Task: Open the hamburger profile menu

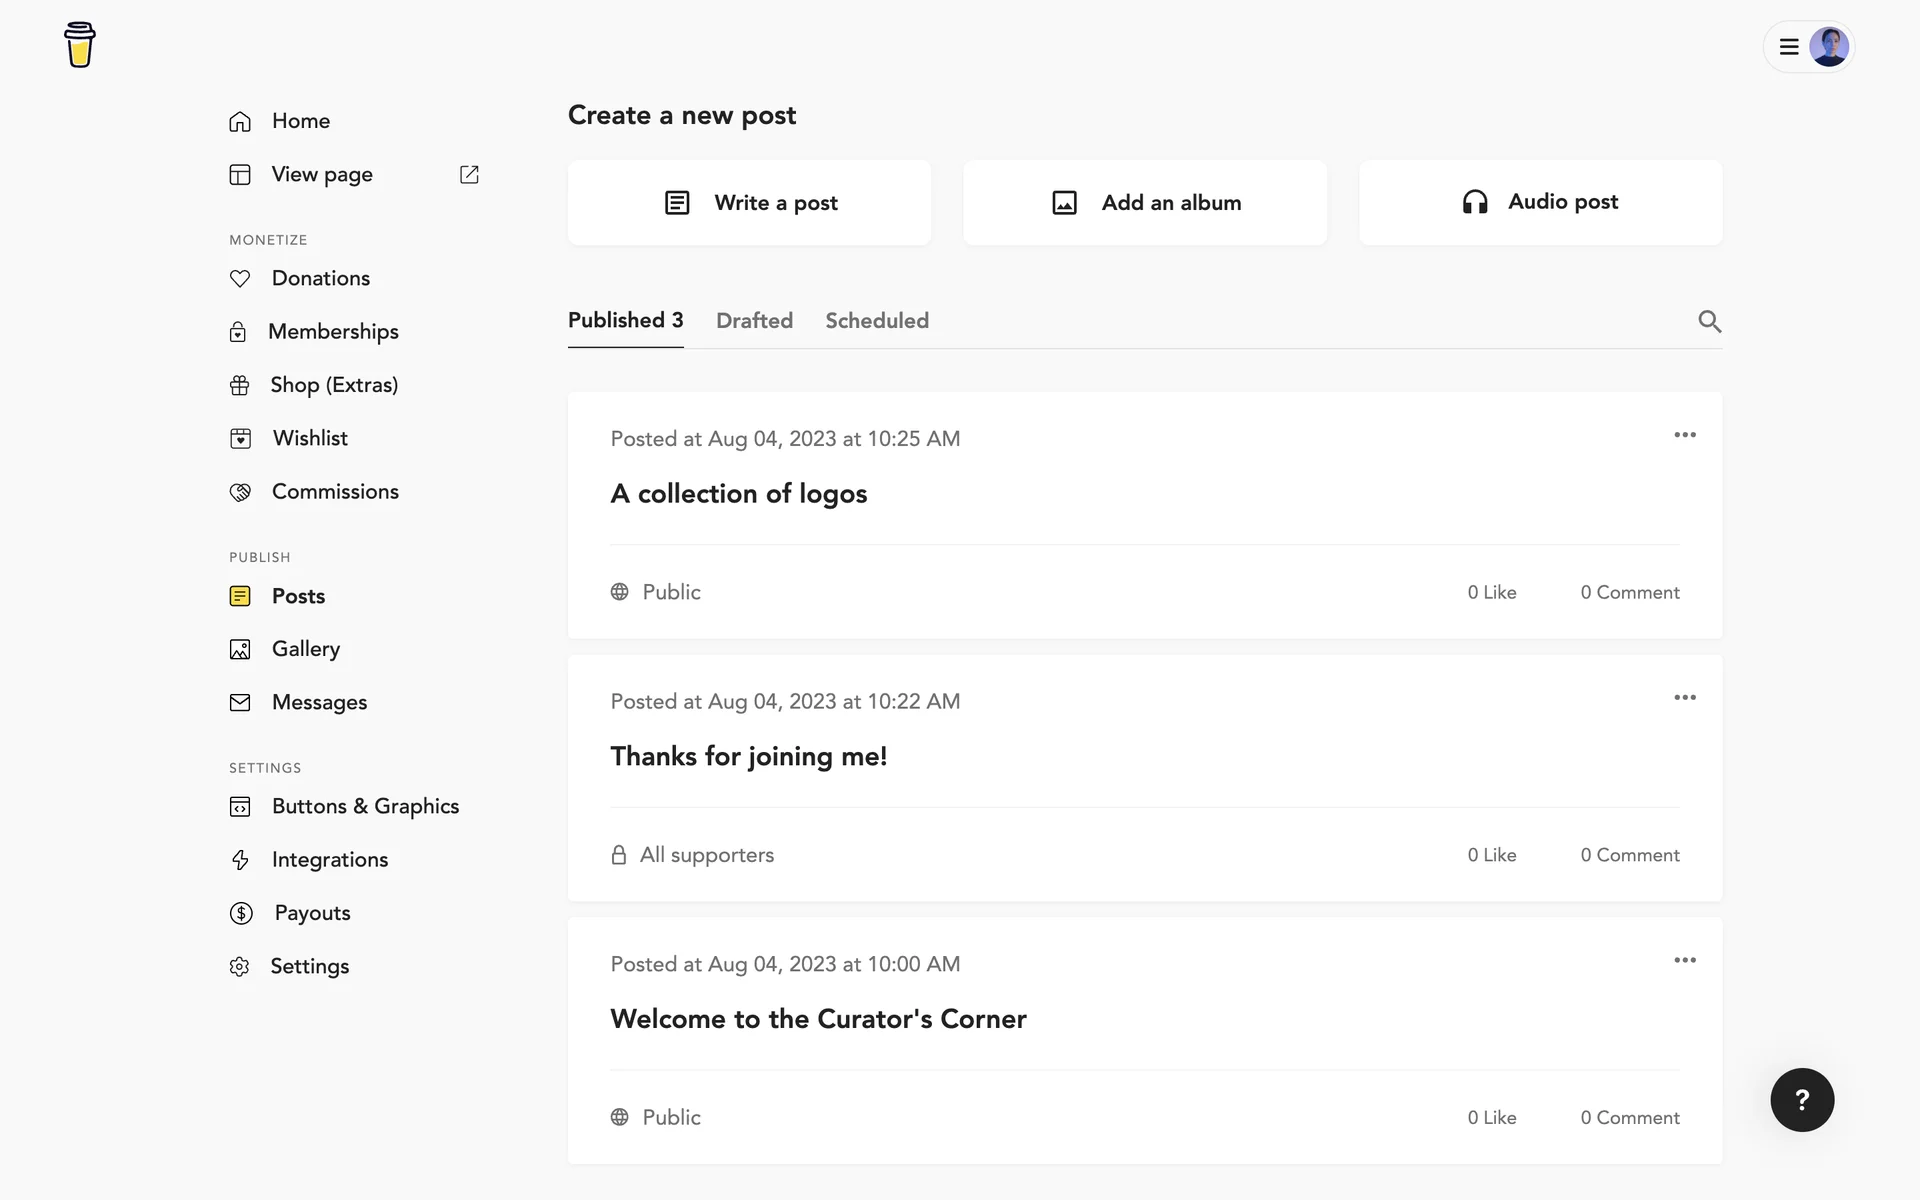Action: (x=1789, y=47)
